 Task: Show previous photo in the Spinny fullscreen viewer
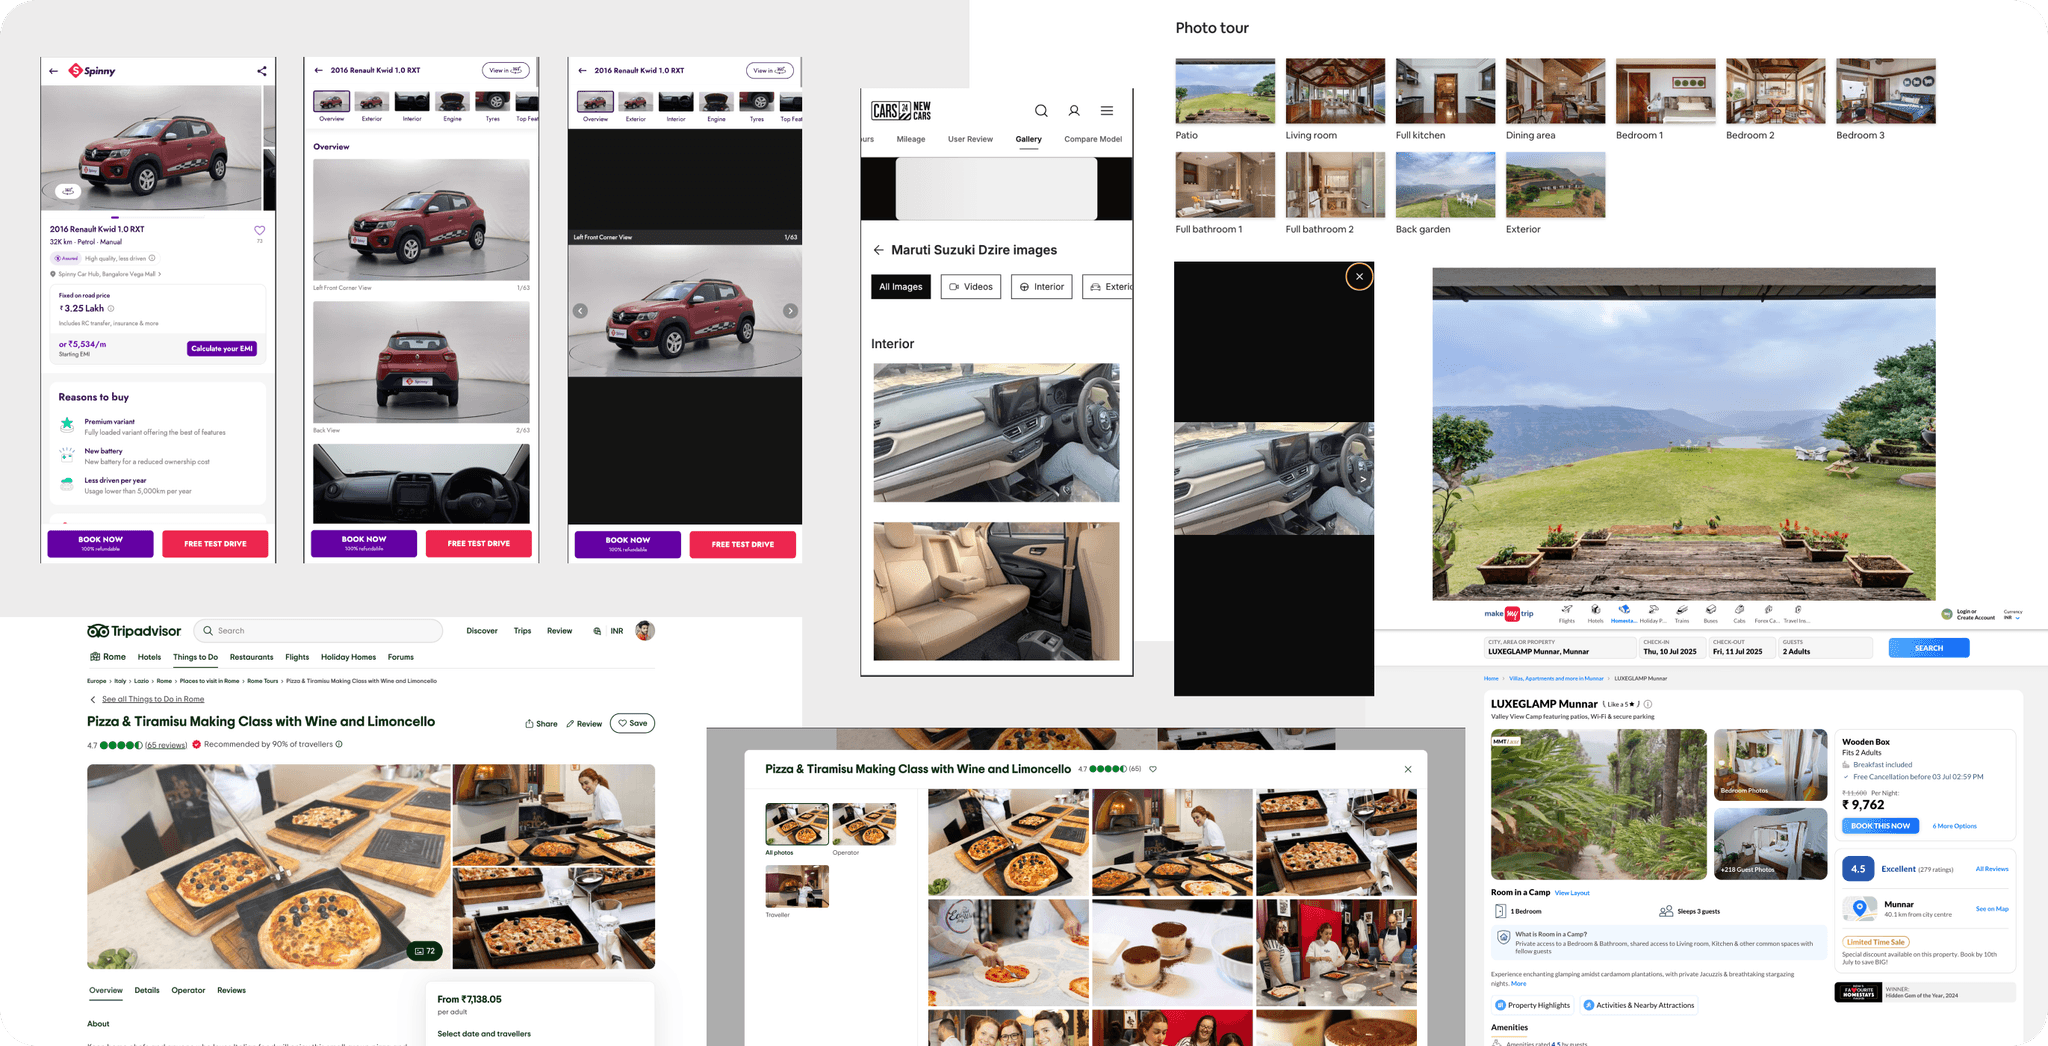[580, 311]
